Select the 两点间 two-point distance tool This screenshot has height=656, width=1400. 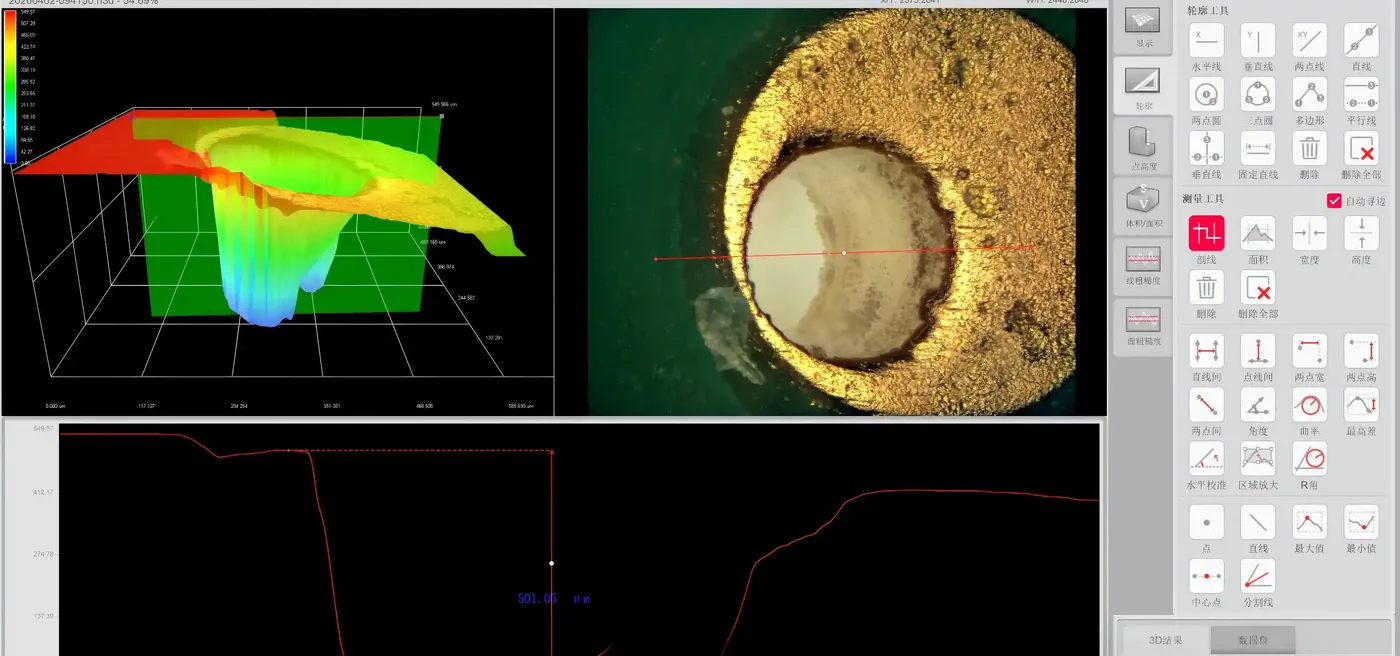(x=1207, y=405)
